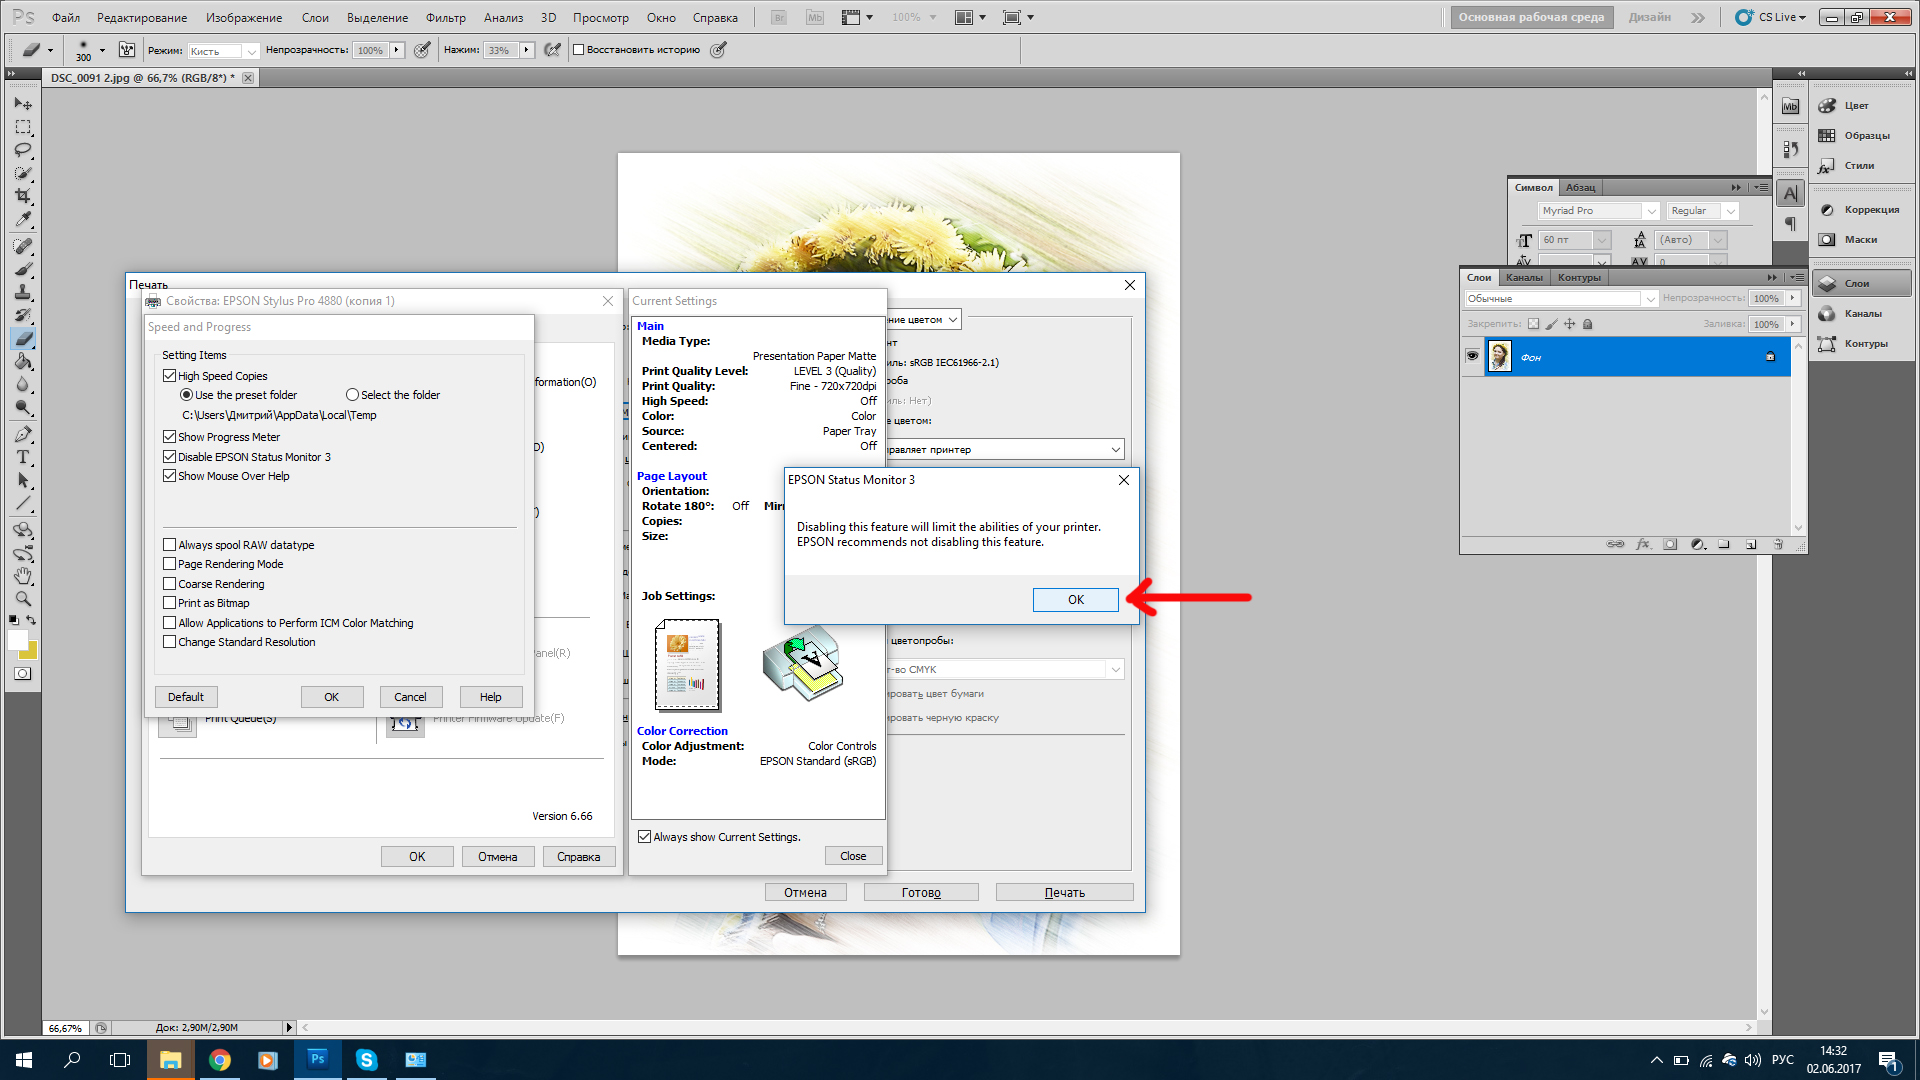
Task: Select the Eraser tool
Action: [23, 338]
